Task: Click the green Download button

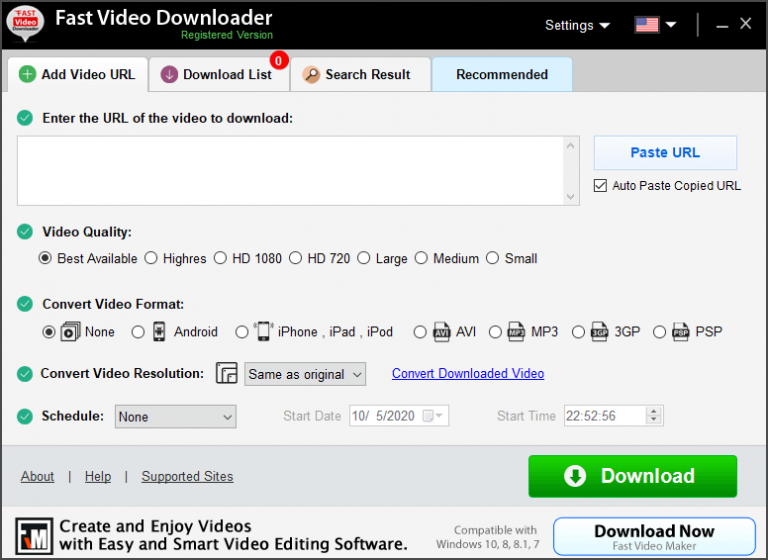Action: point(632,476)
